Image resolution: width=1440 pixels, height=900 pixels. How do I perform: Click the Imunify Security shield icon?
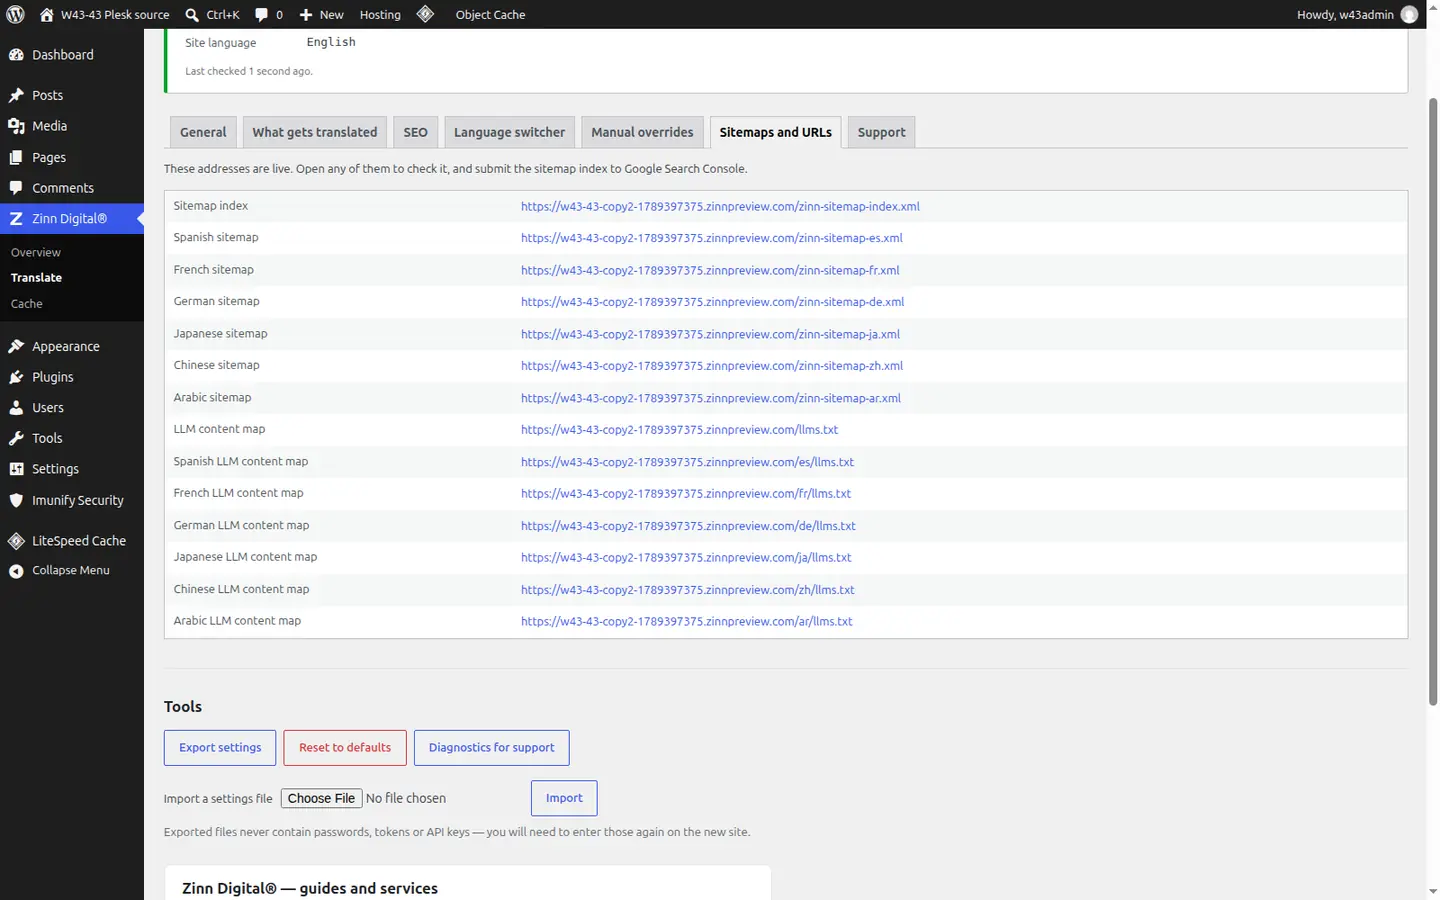[x=16, y=500]
